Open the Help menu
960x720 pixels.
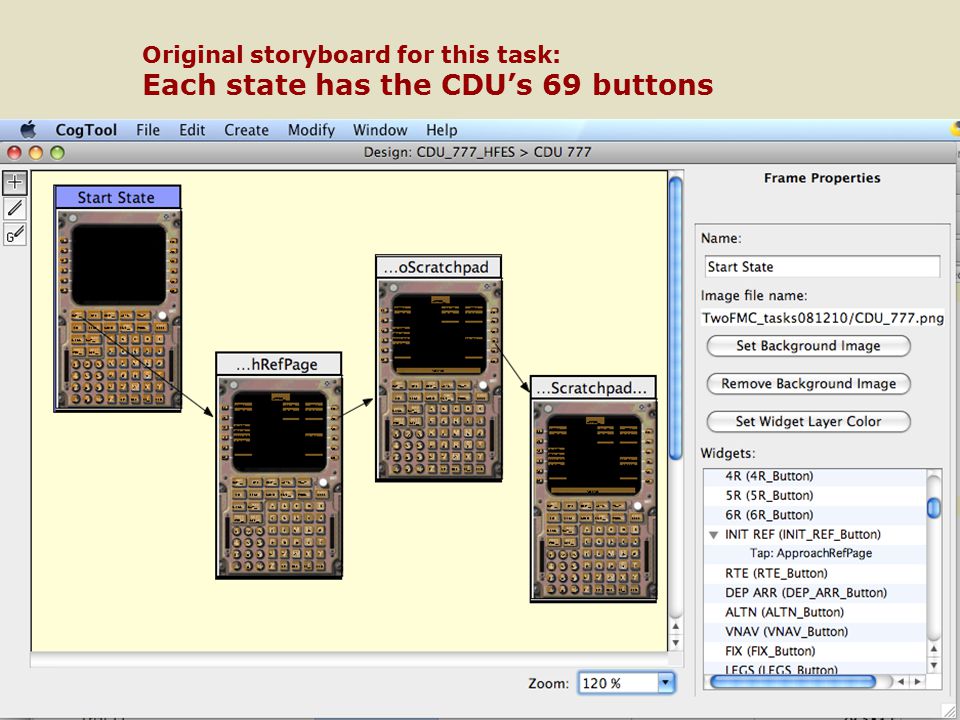click(441, 130)
